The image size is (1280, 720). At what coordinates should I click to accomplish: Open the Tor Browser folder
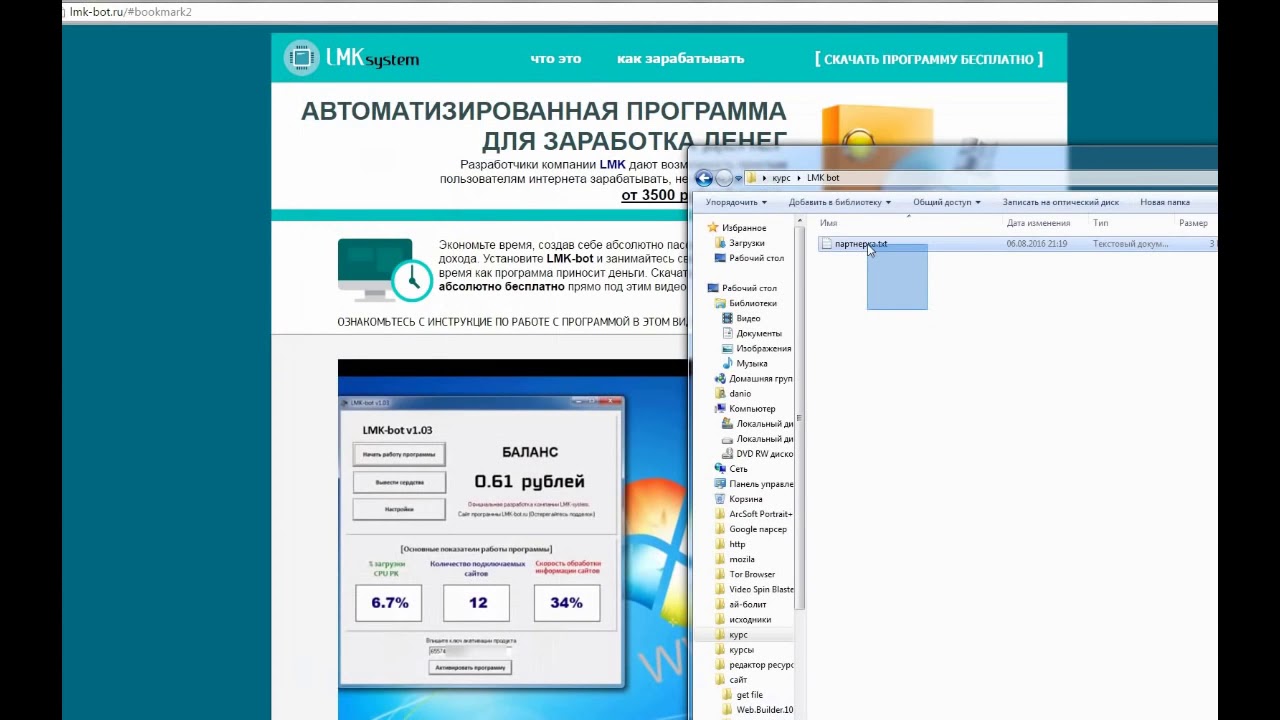745,574
